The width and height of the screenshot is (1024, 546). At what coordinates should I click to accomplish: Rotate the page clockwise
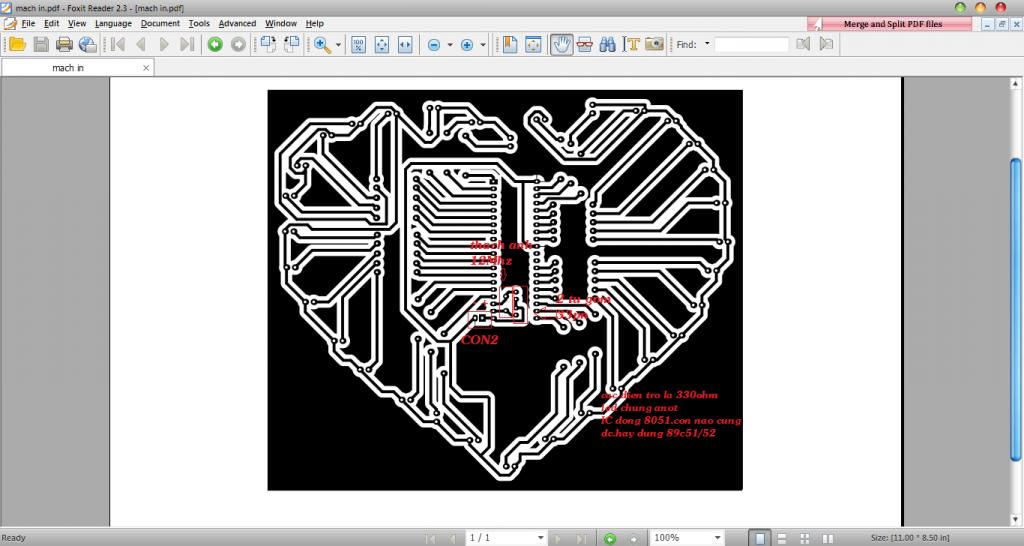click(x=268, y=44)
